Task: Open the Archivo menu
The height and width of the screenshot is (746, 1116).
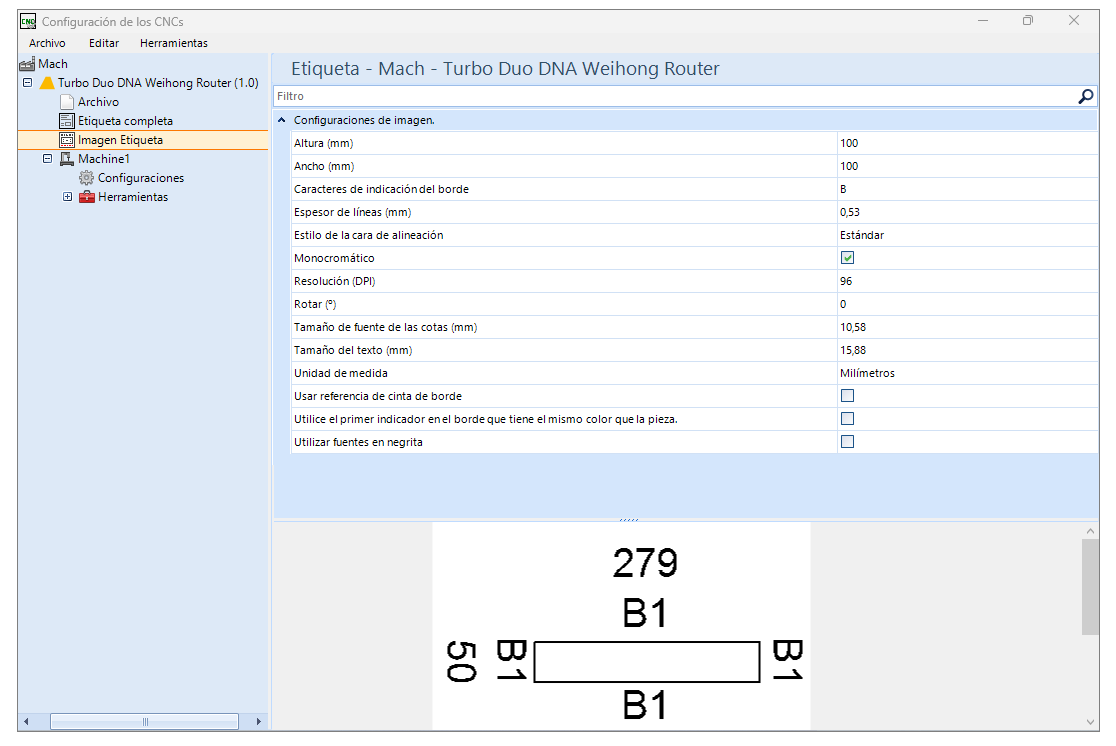Action: click(x=47, y=43)
